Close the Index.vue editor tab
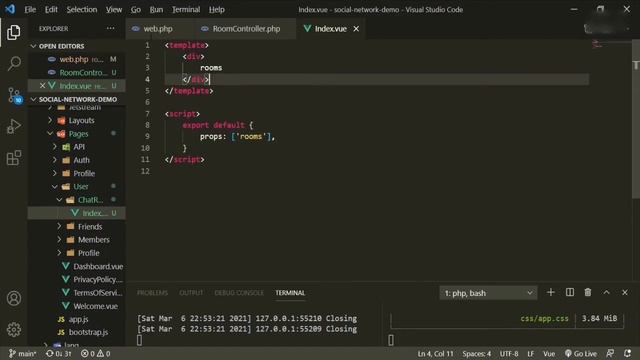This screenshot has width=640, height=360. pyautogui.click(x=356, y=29)
